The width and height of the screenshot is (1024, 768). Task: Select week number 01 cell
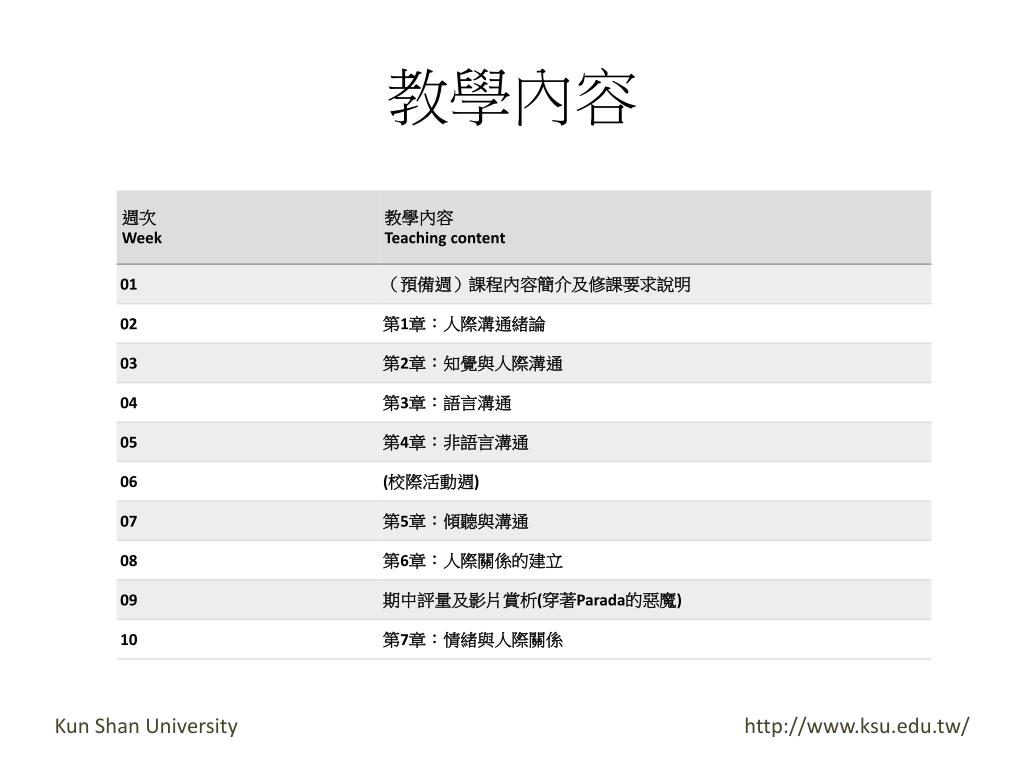click(x=248, y=284)
